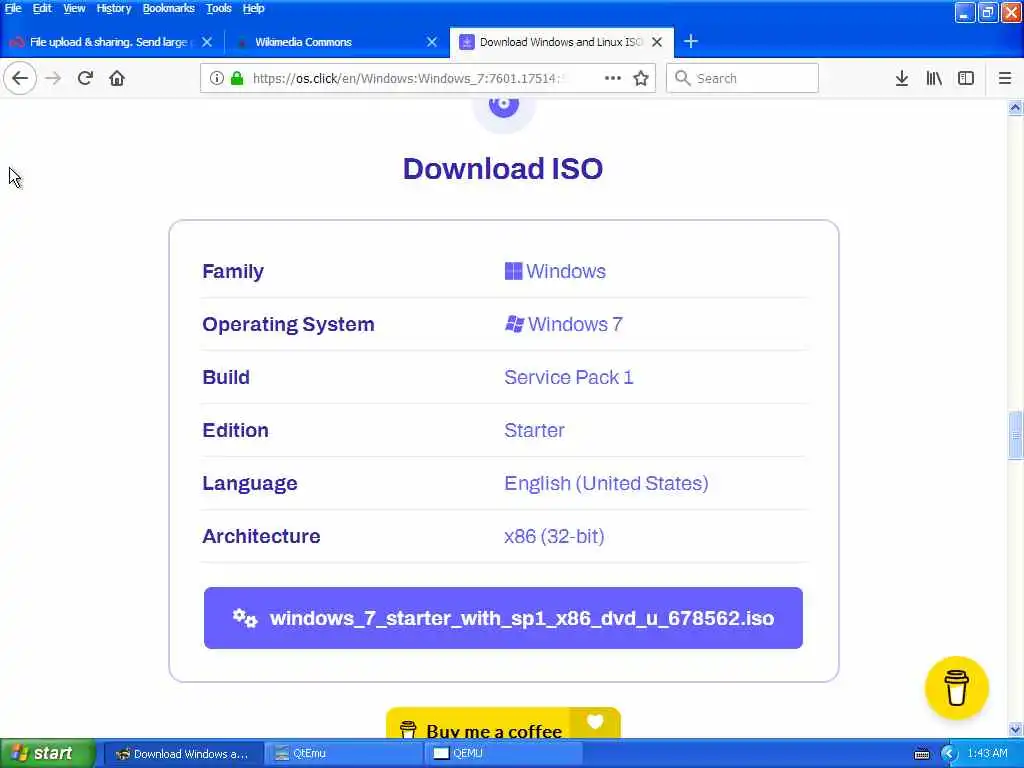Open the Bookmarks menu
This screenshot has height=768, width=1024.
click(168, 8)
